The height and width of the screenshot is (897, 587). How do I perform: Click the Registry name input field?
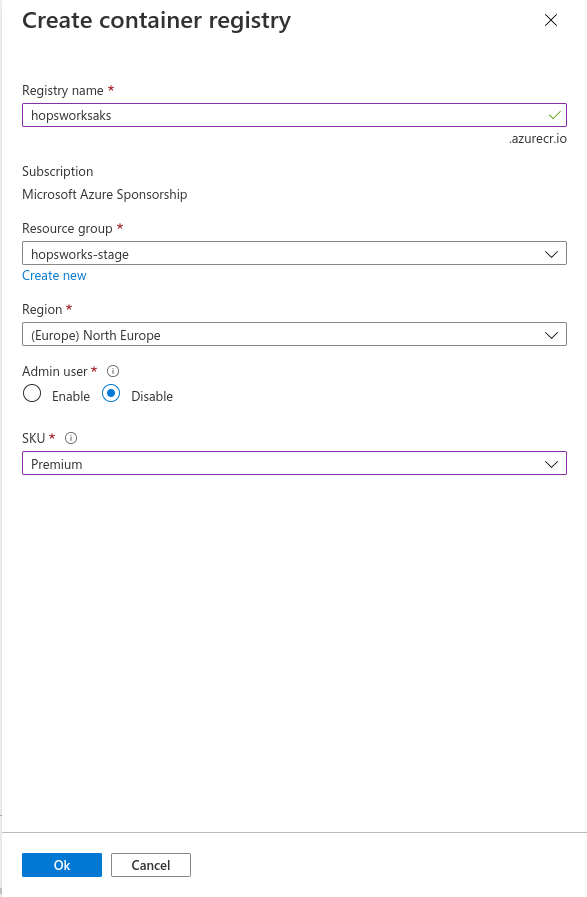tap(294, 115)
